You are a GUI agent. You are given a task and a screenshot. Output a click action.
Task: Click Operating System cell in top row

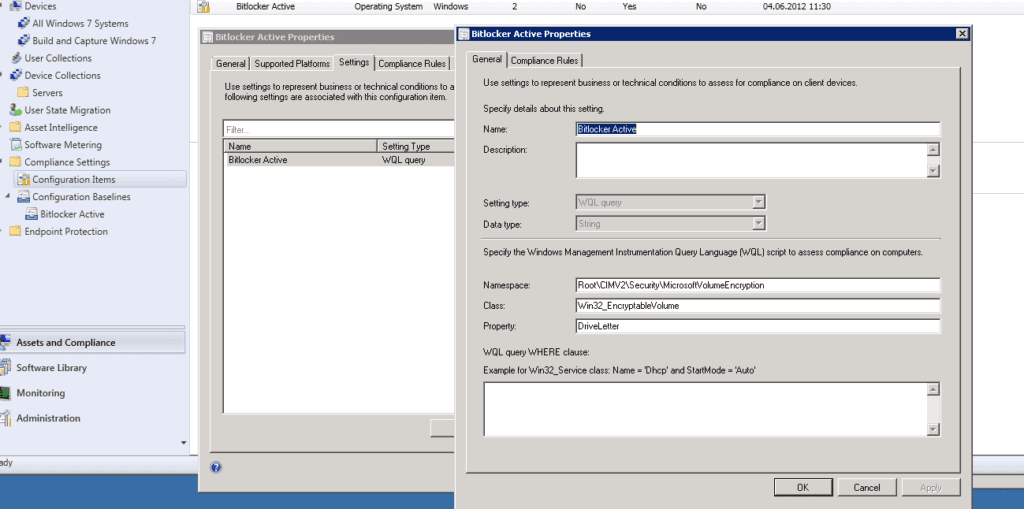coord(388,7)
